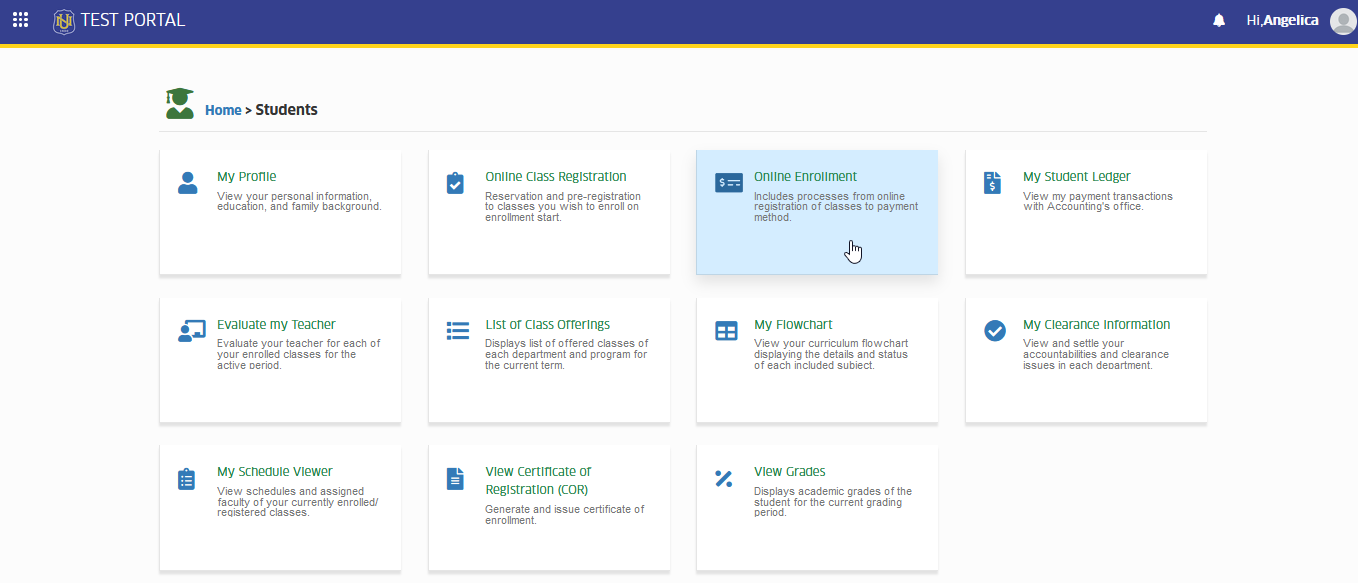Open View Grades title
The width and height of the screenshot is (1358, 583).
(x=790, y=472)
